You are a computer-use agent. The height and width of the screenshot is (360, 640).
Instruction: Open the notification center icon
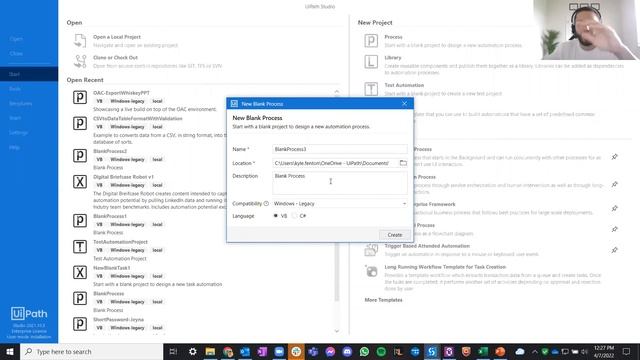click(627, 351)
